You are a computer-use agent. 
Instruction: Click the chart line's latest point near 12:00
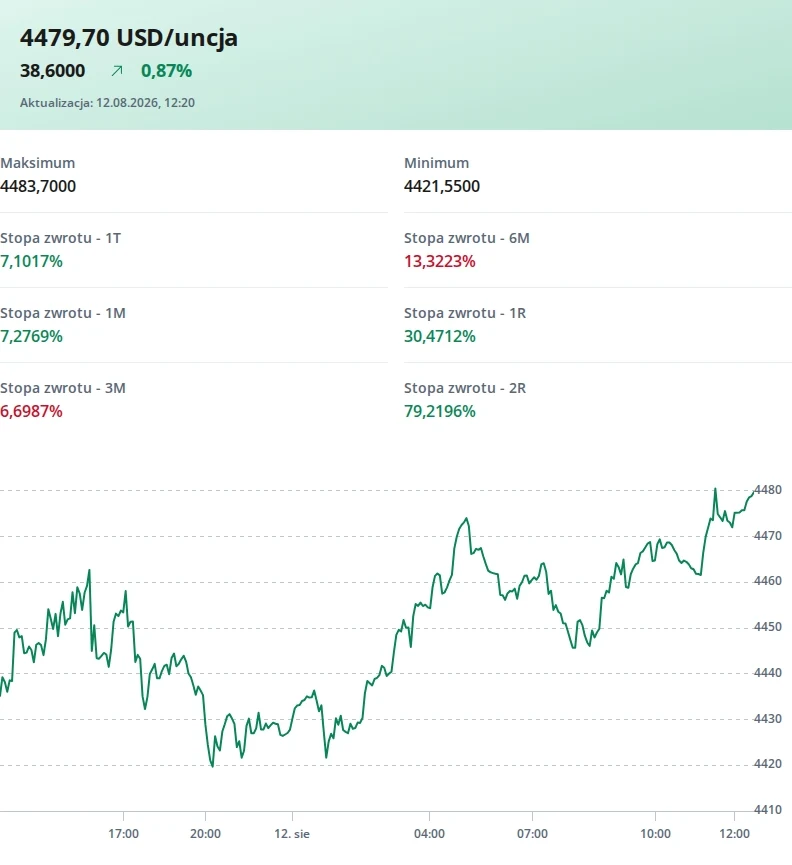tap(753, 491)
